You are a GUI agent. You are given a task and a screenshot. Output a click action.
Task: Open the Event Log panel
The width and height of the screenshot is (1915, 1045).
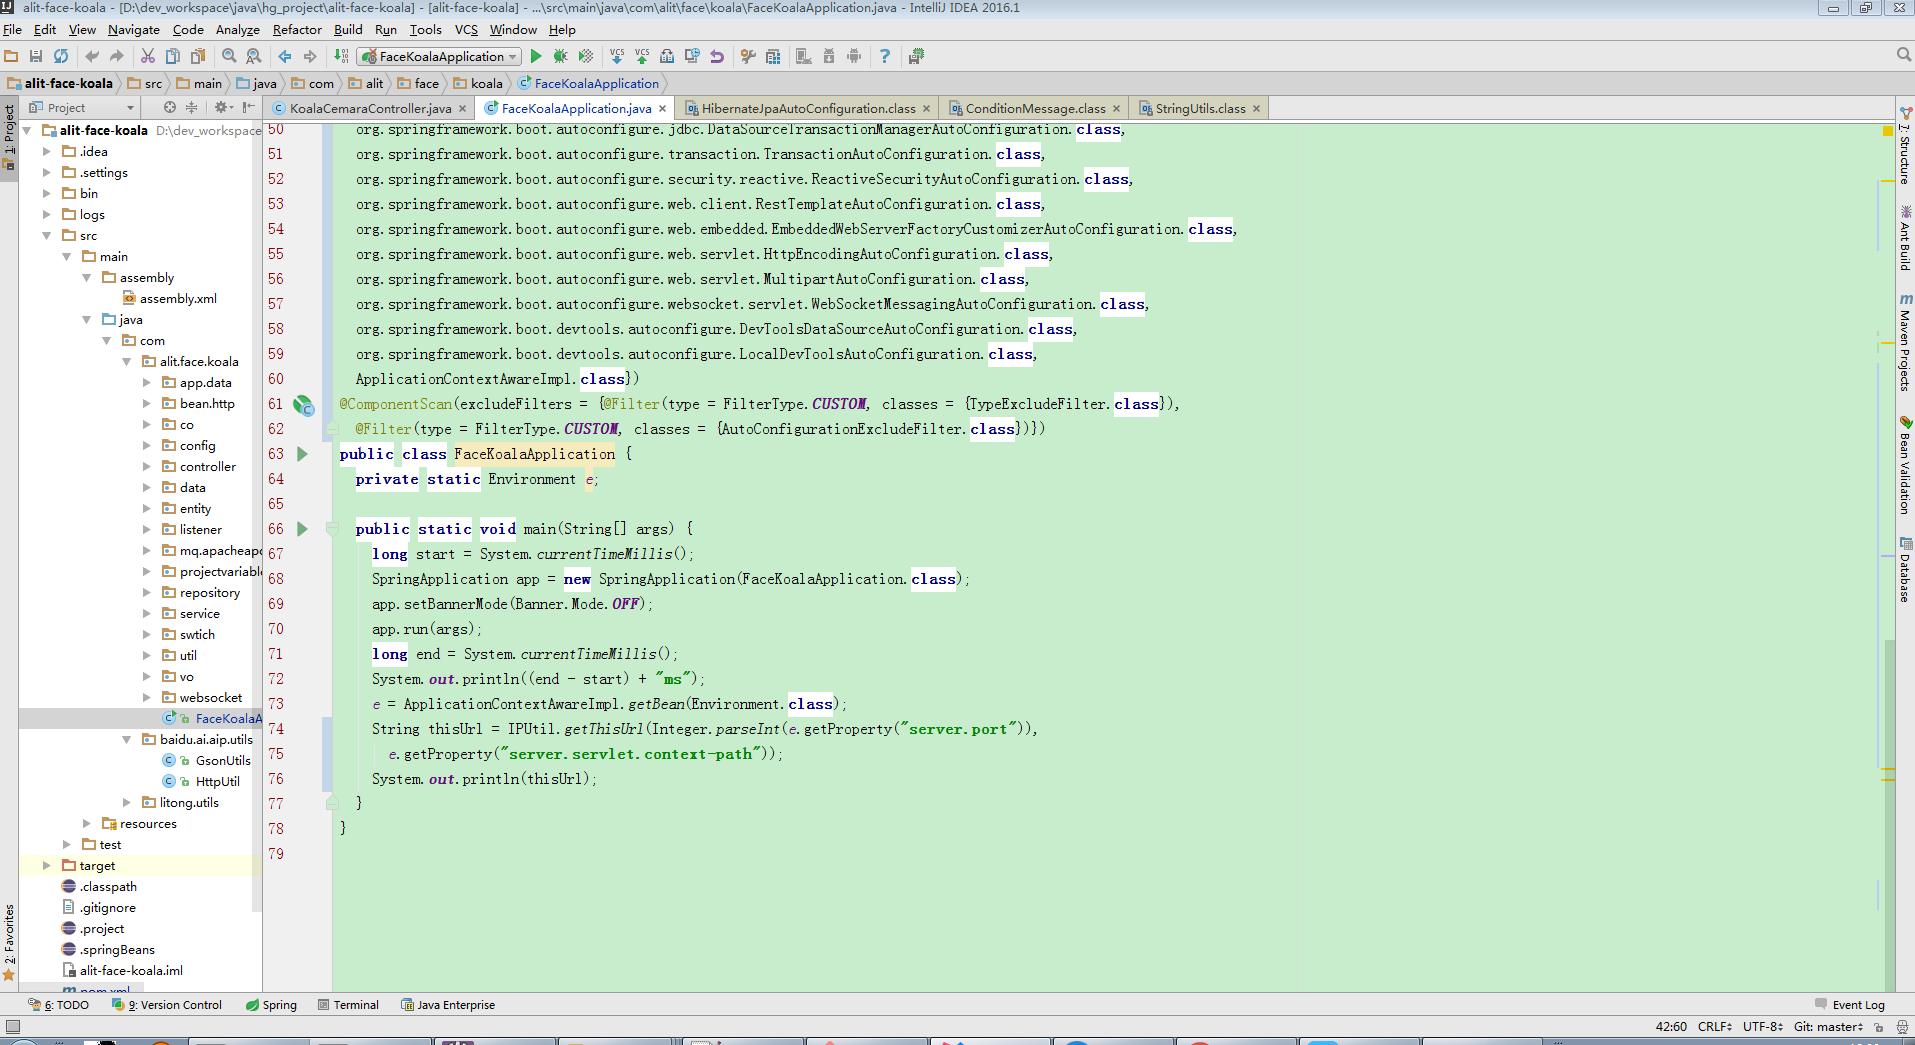point(1850,1005)
